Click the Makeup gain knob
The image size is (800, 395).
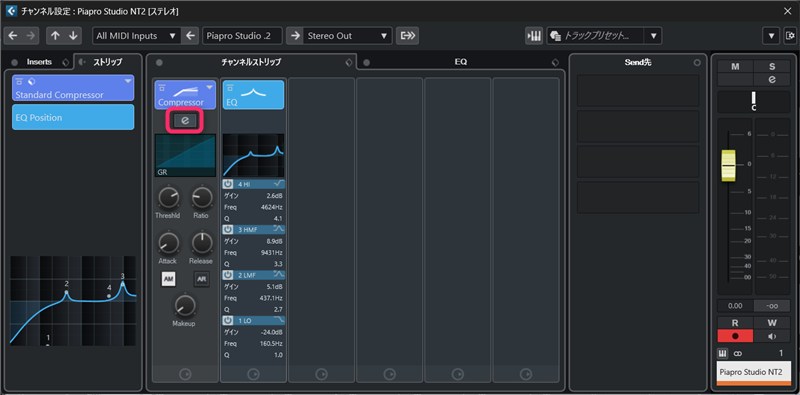coord(184,306)
